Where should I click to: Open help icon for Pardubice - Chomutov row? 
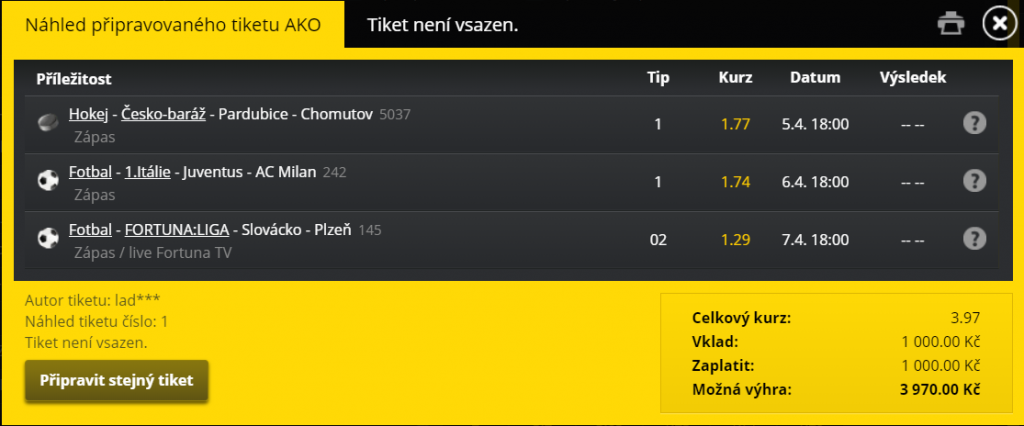(x=974, y=123)
